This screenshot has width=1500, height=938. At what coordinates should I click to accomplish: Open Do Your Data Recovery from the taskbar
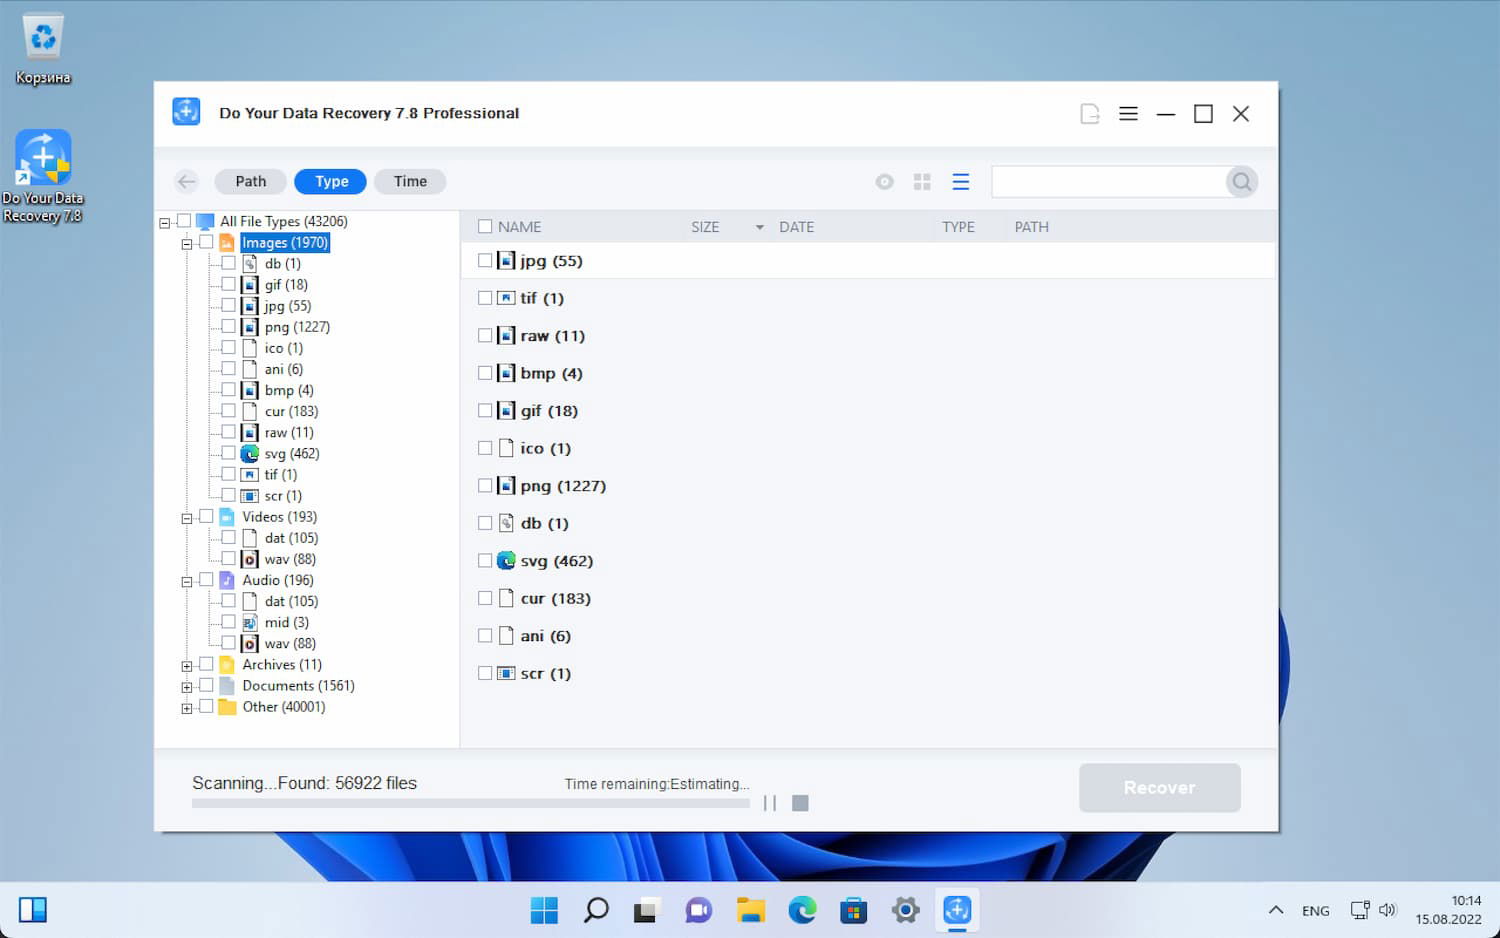click(x=957, y=910)
